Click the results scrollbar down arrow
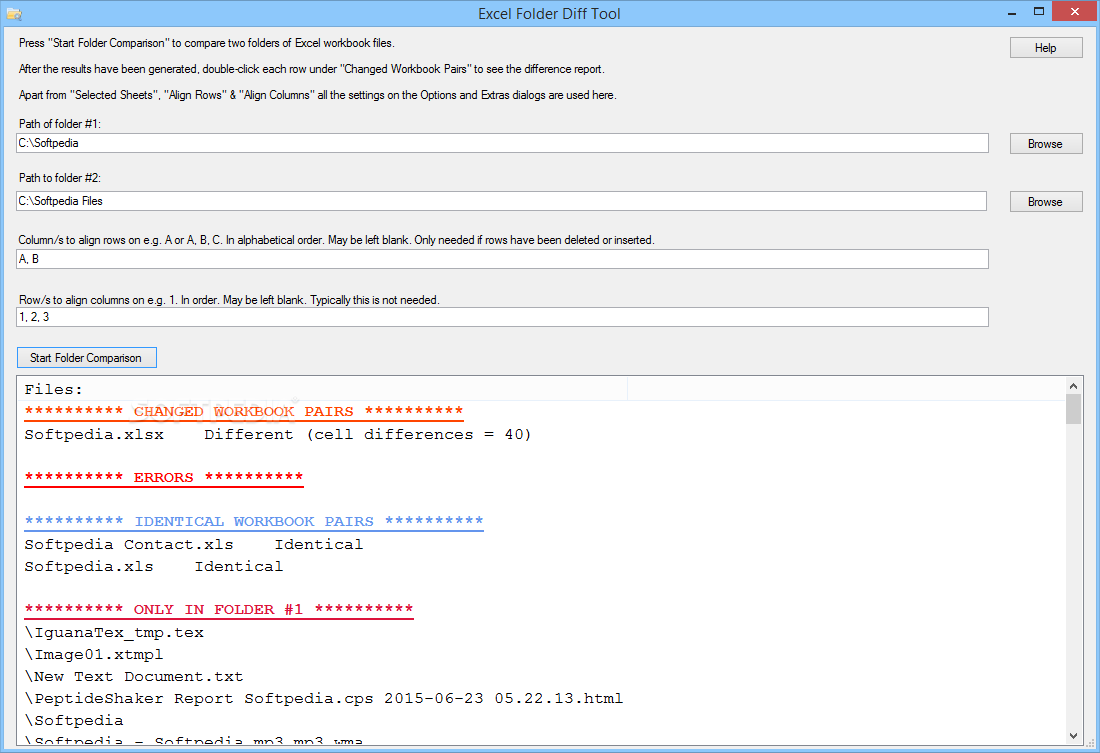Viewport: 1100px width, 753px height. pyautogui.click(x=1073, y=735)
